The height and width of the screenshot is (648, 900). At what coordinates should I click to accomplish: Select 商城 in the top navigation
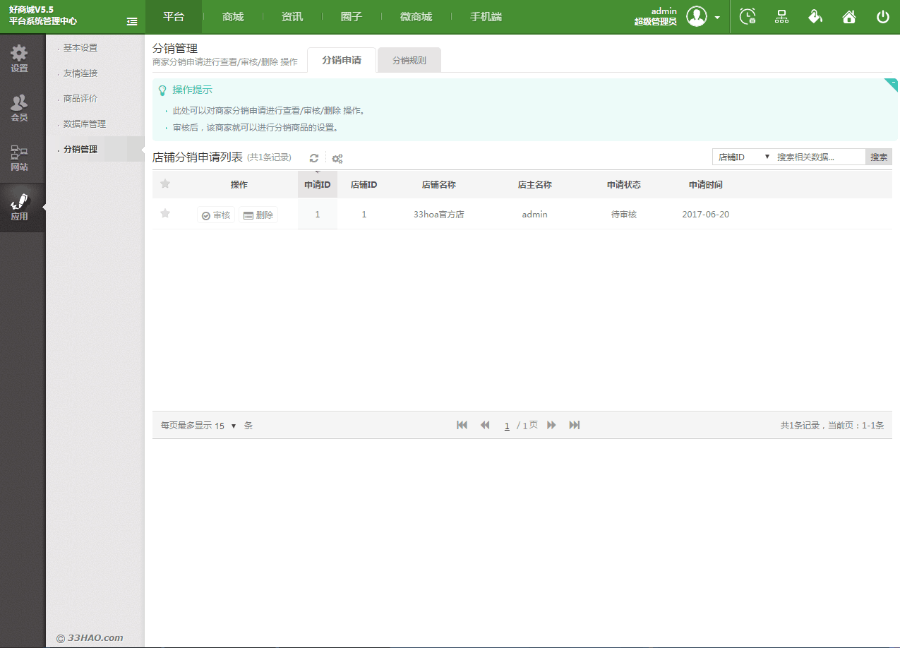tap(233, 17)
